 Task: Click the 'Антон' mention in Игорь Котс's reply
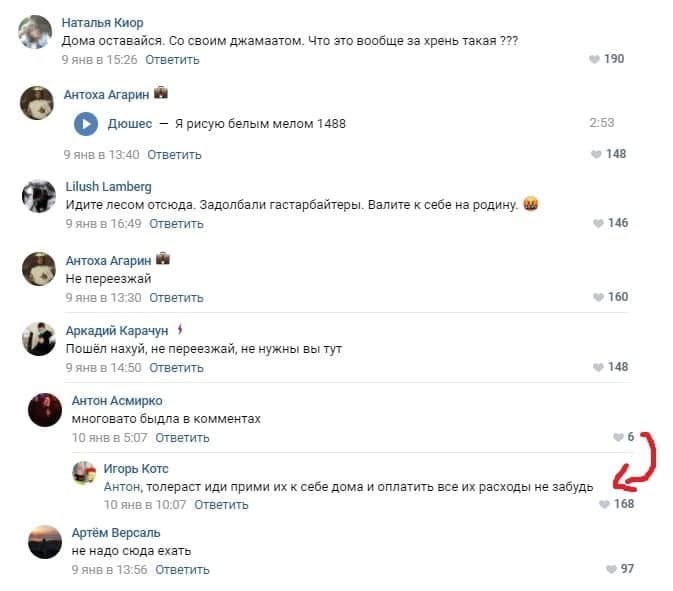pyautogui.click(x=122, y=487)
